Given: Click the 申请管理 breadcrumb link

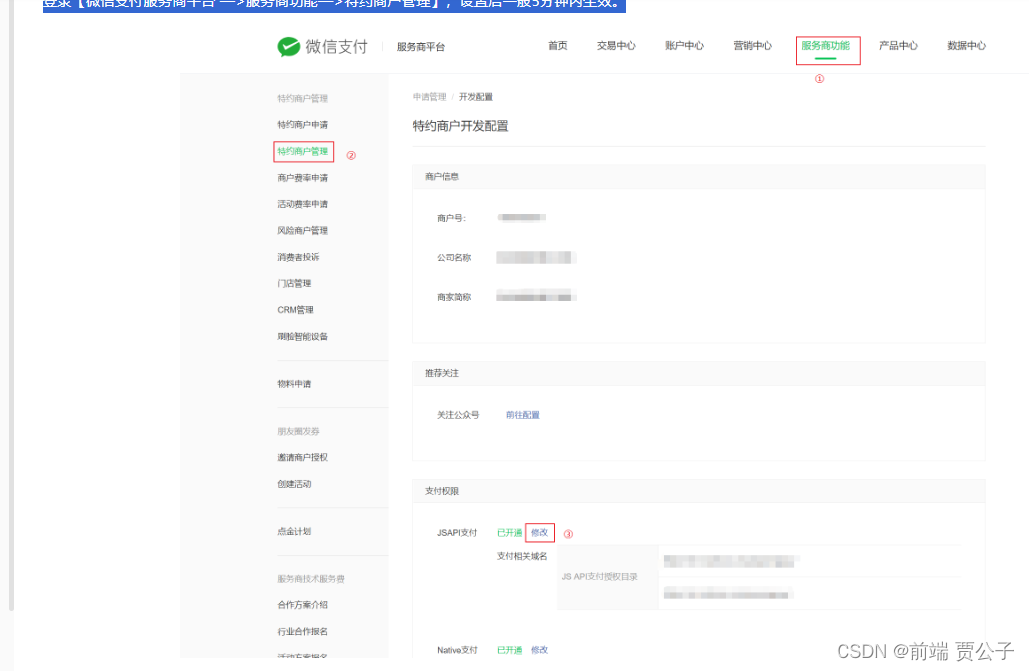Looking at the screenshot, I should (429, 96).
